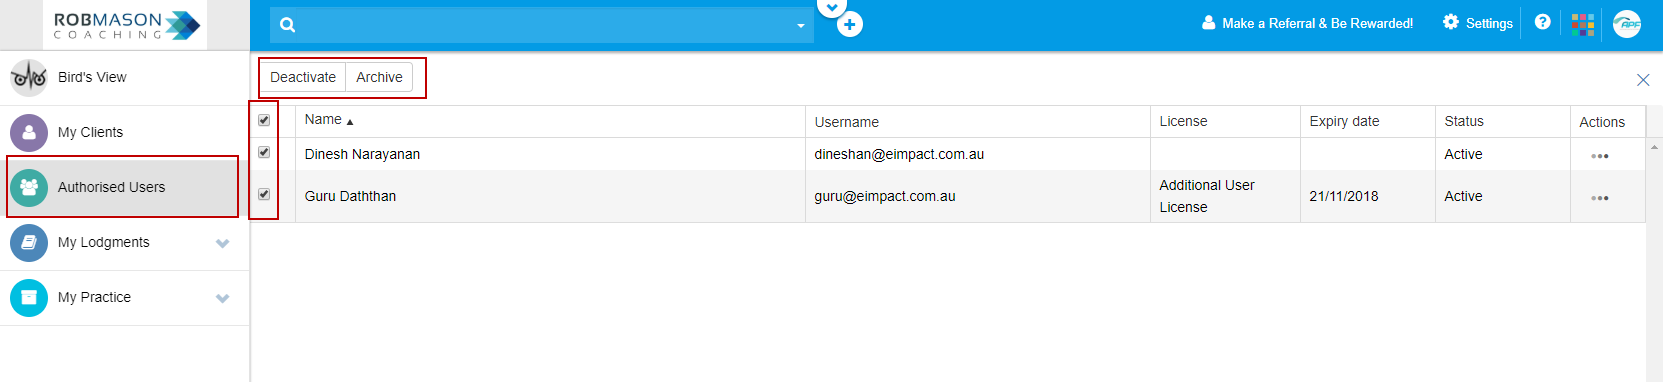Viewport: 1663px width, 382px height.
Task: Expand the round chevron-down button above plus
Action: pyautogui.click(x=832, y=6)
